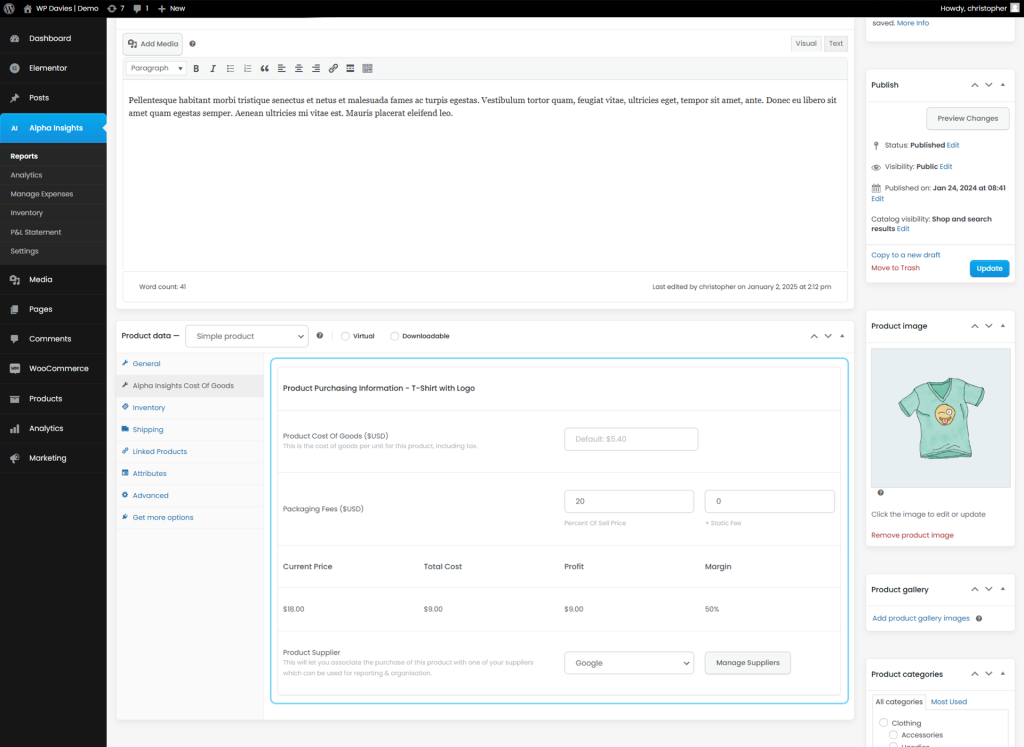This screenshot has width=1024, height=747.
Task: Apply blockquote formatting
Action: (264, 68)
